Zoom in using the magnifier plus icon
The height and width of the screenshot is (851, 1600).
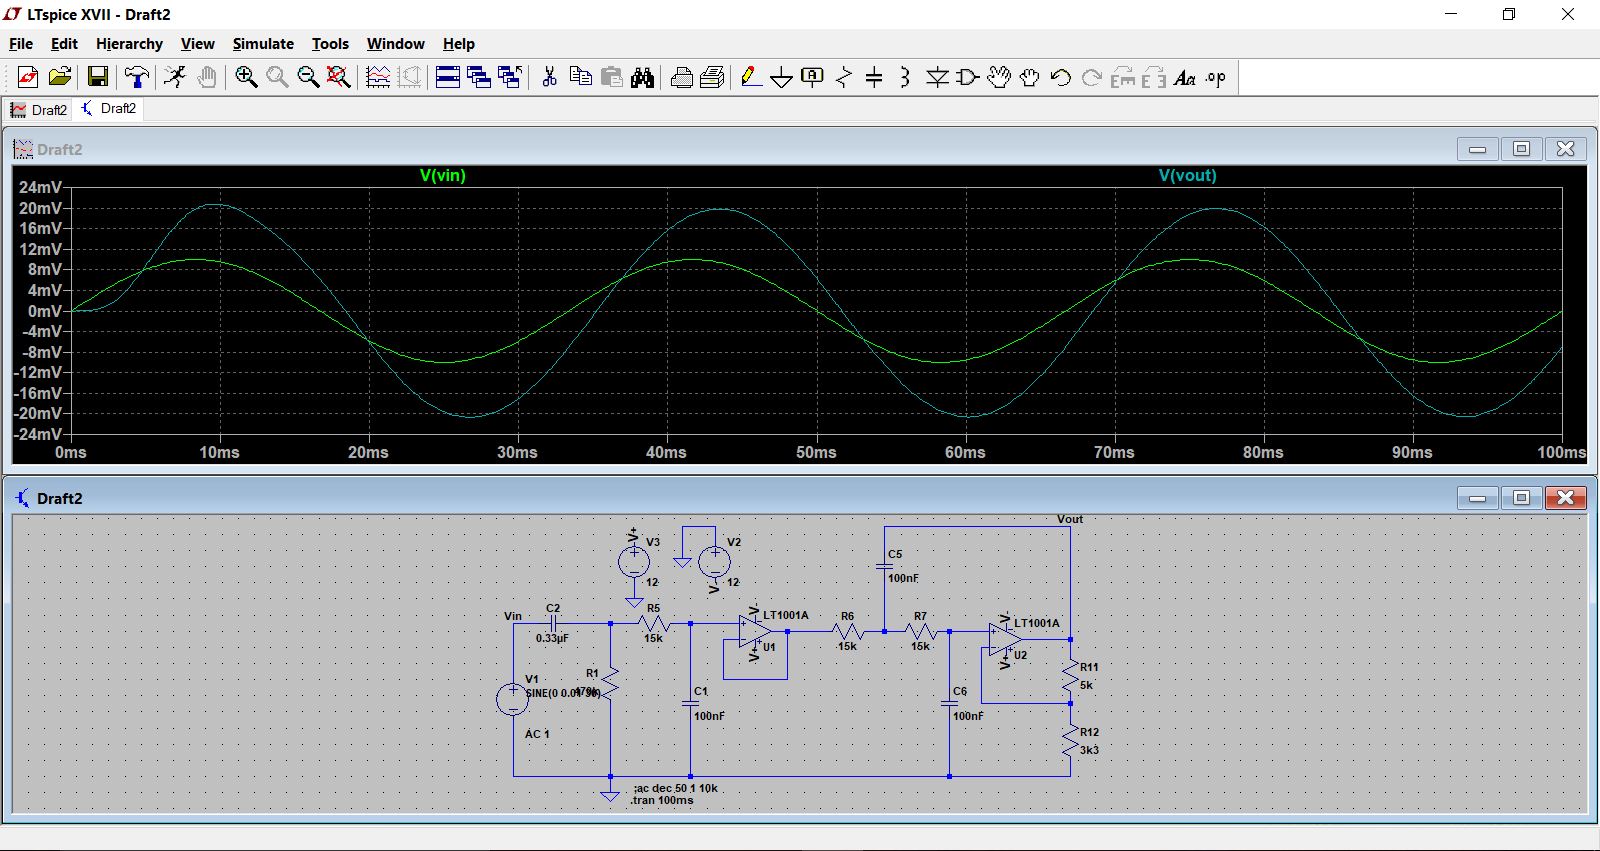246,77
